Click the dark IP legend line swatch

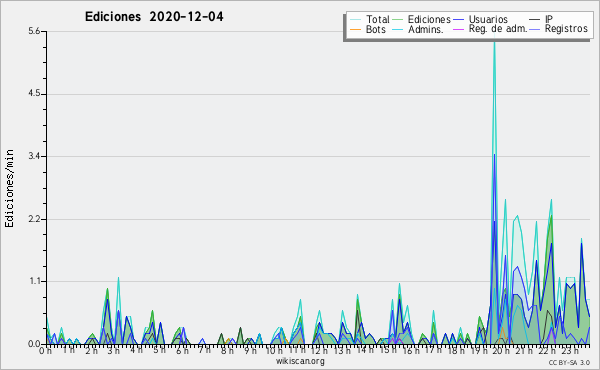click(535, 20)
